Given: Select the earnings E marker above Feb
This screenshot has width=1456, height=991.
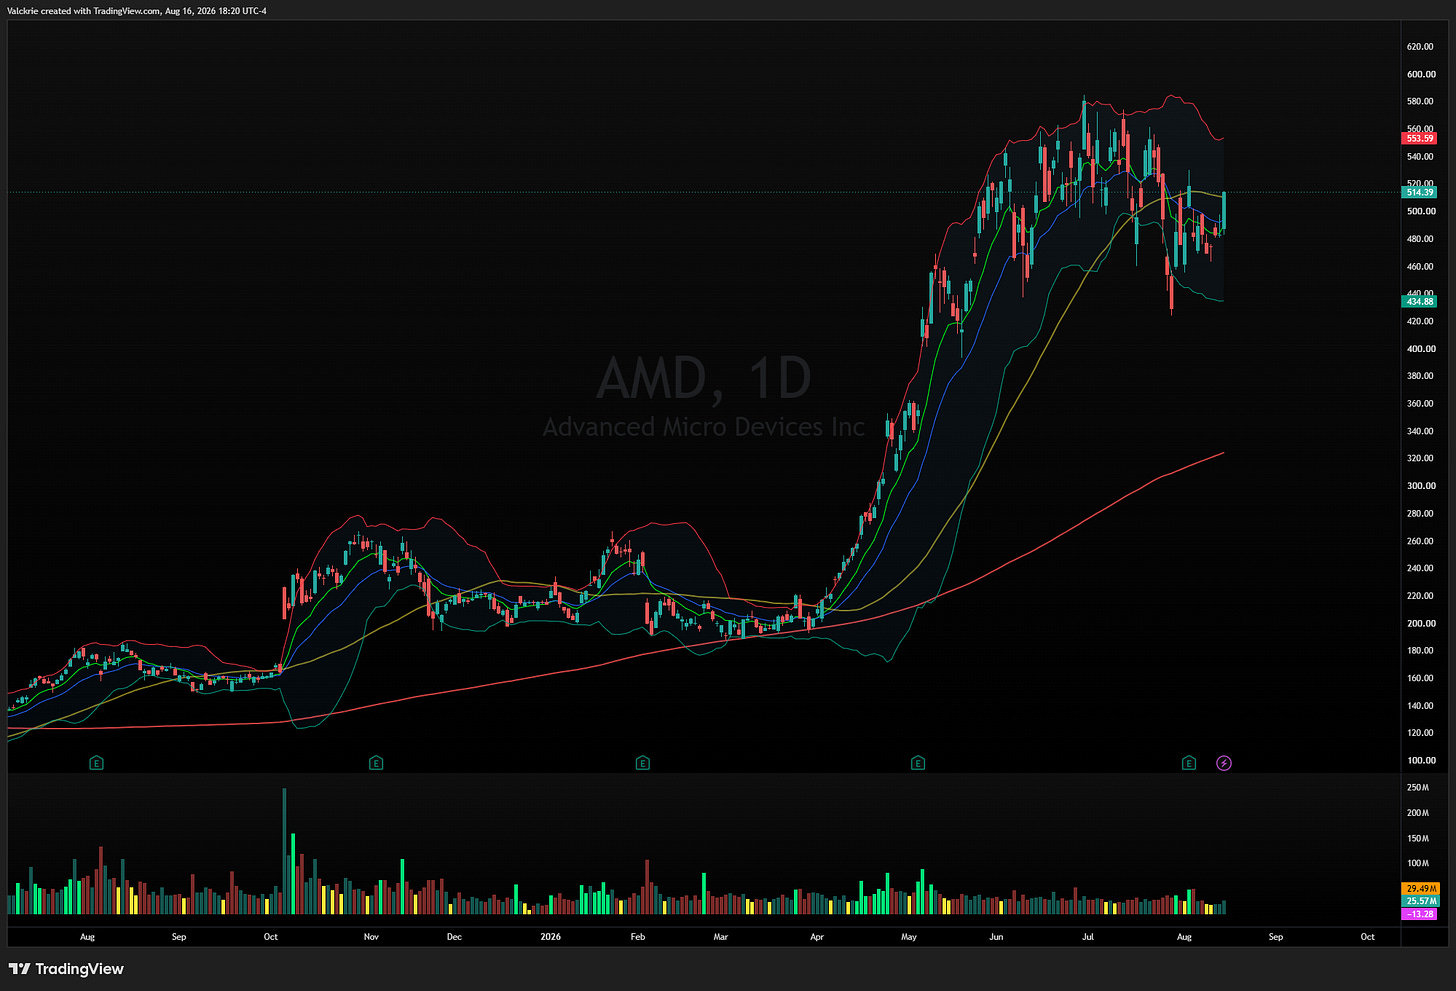Looking at the screenshot, I should point(643,763).
